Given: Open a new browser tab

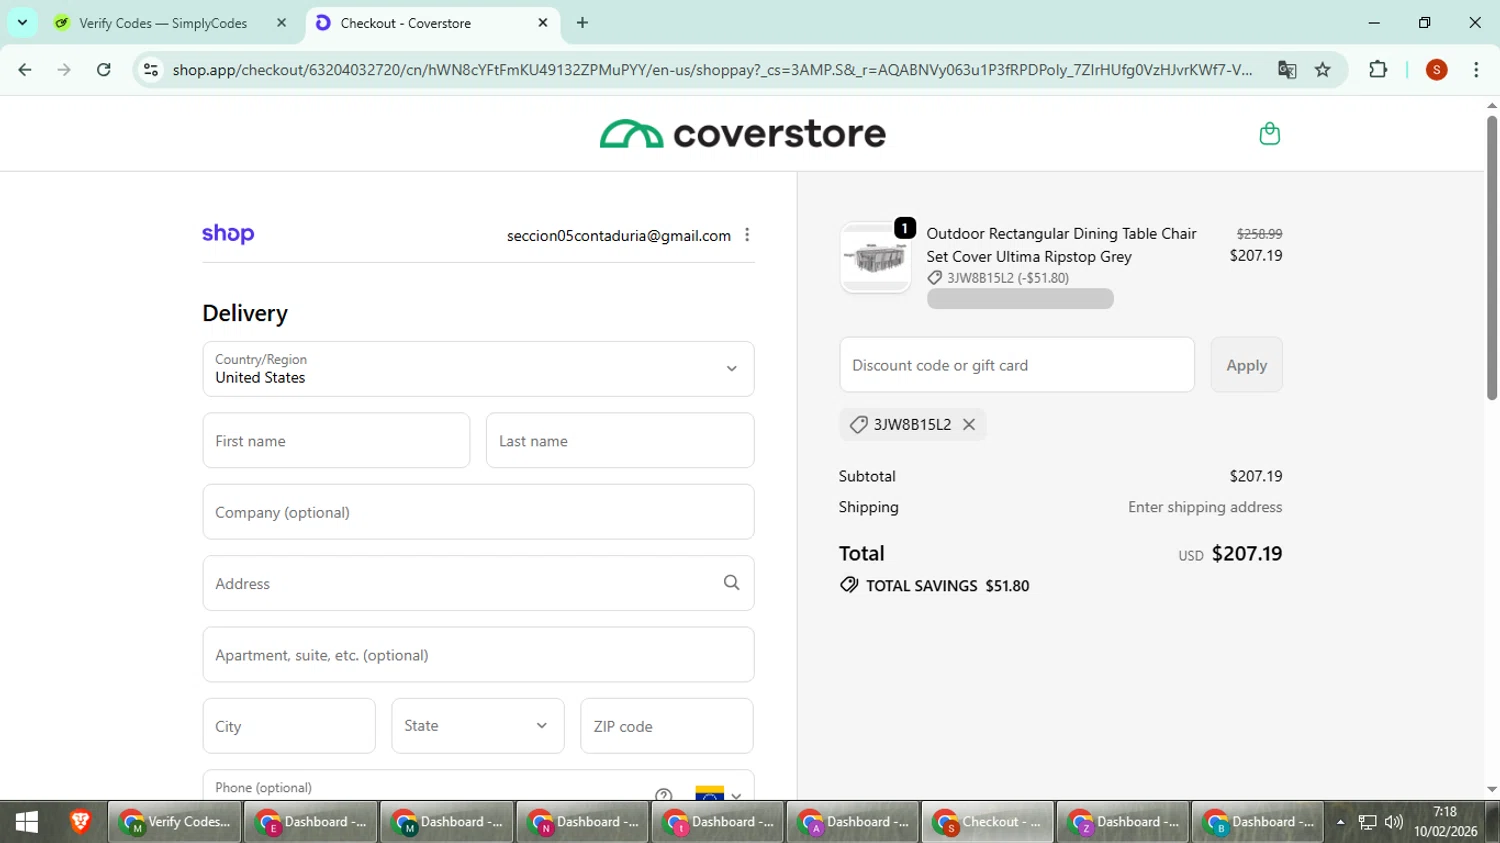Looking at the screenshot, I should click(582, 22).
